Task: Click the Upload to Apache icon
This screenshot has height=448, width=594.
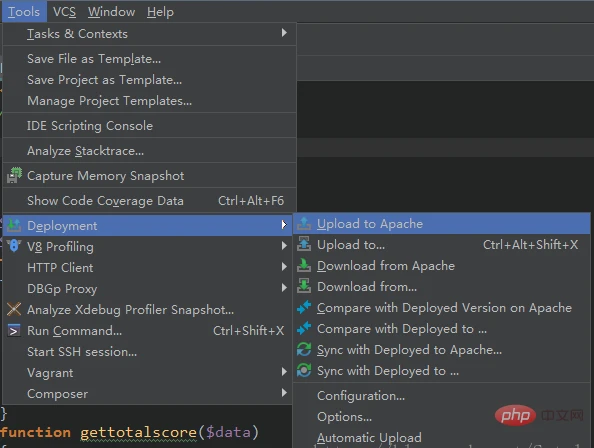Action: click(304, 224)
